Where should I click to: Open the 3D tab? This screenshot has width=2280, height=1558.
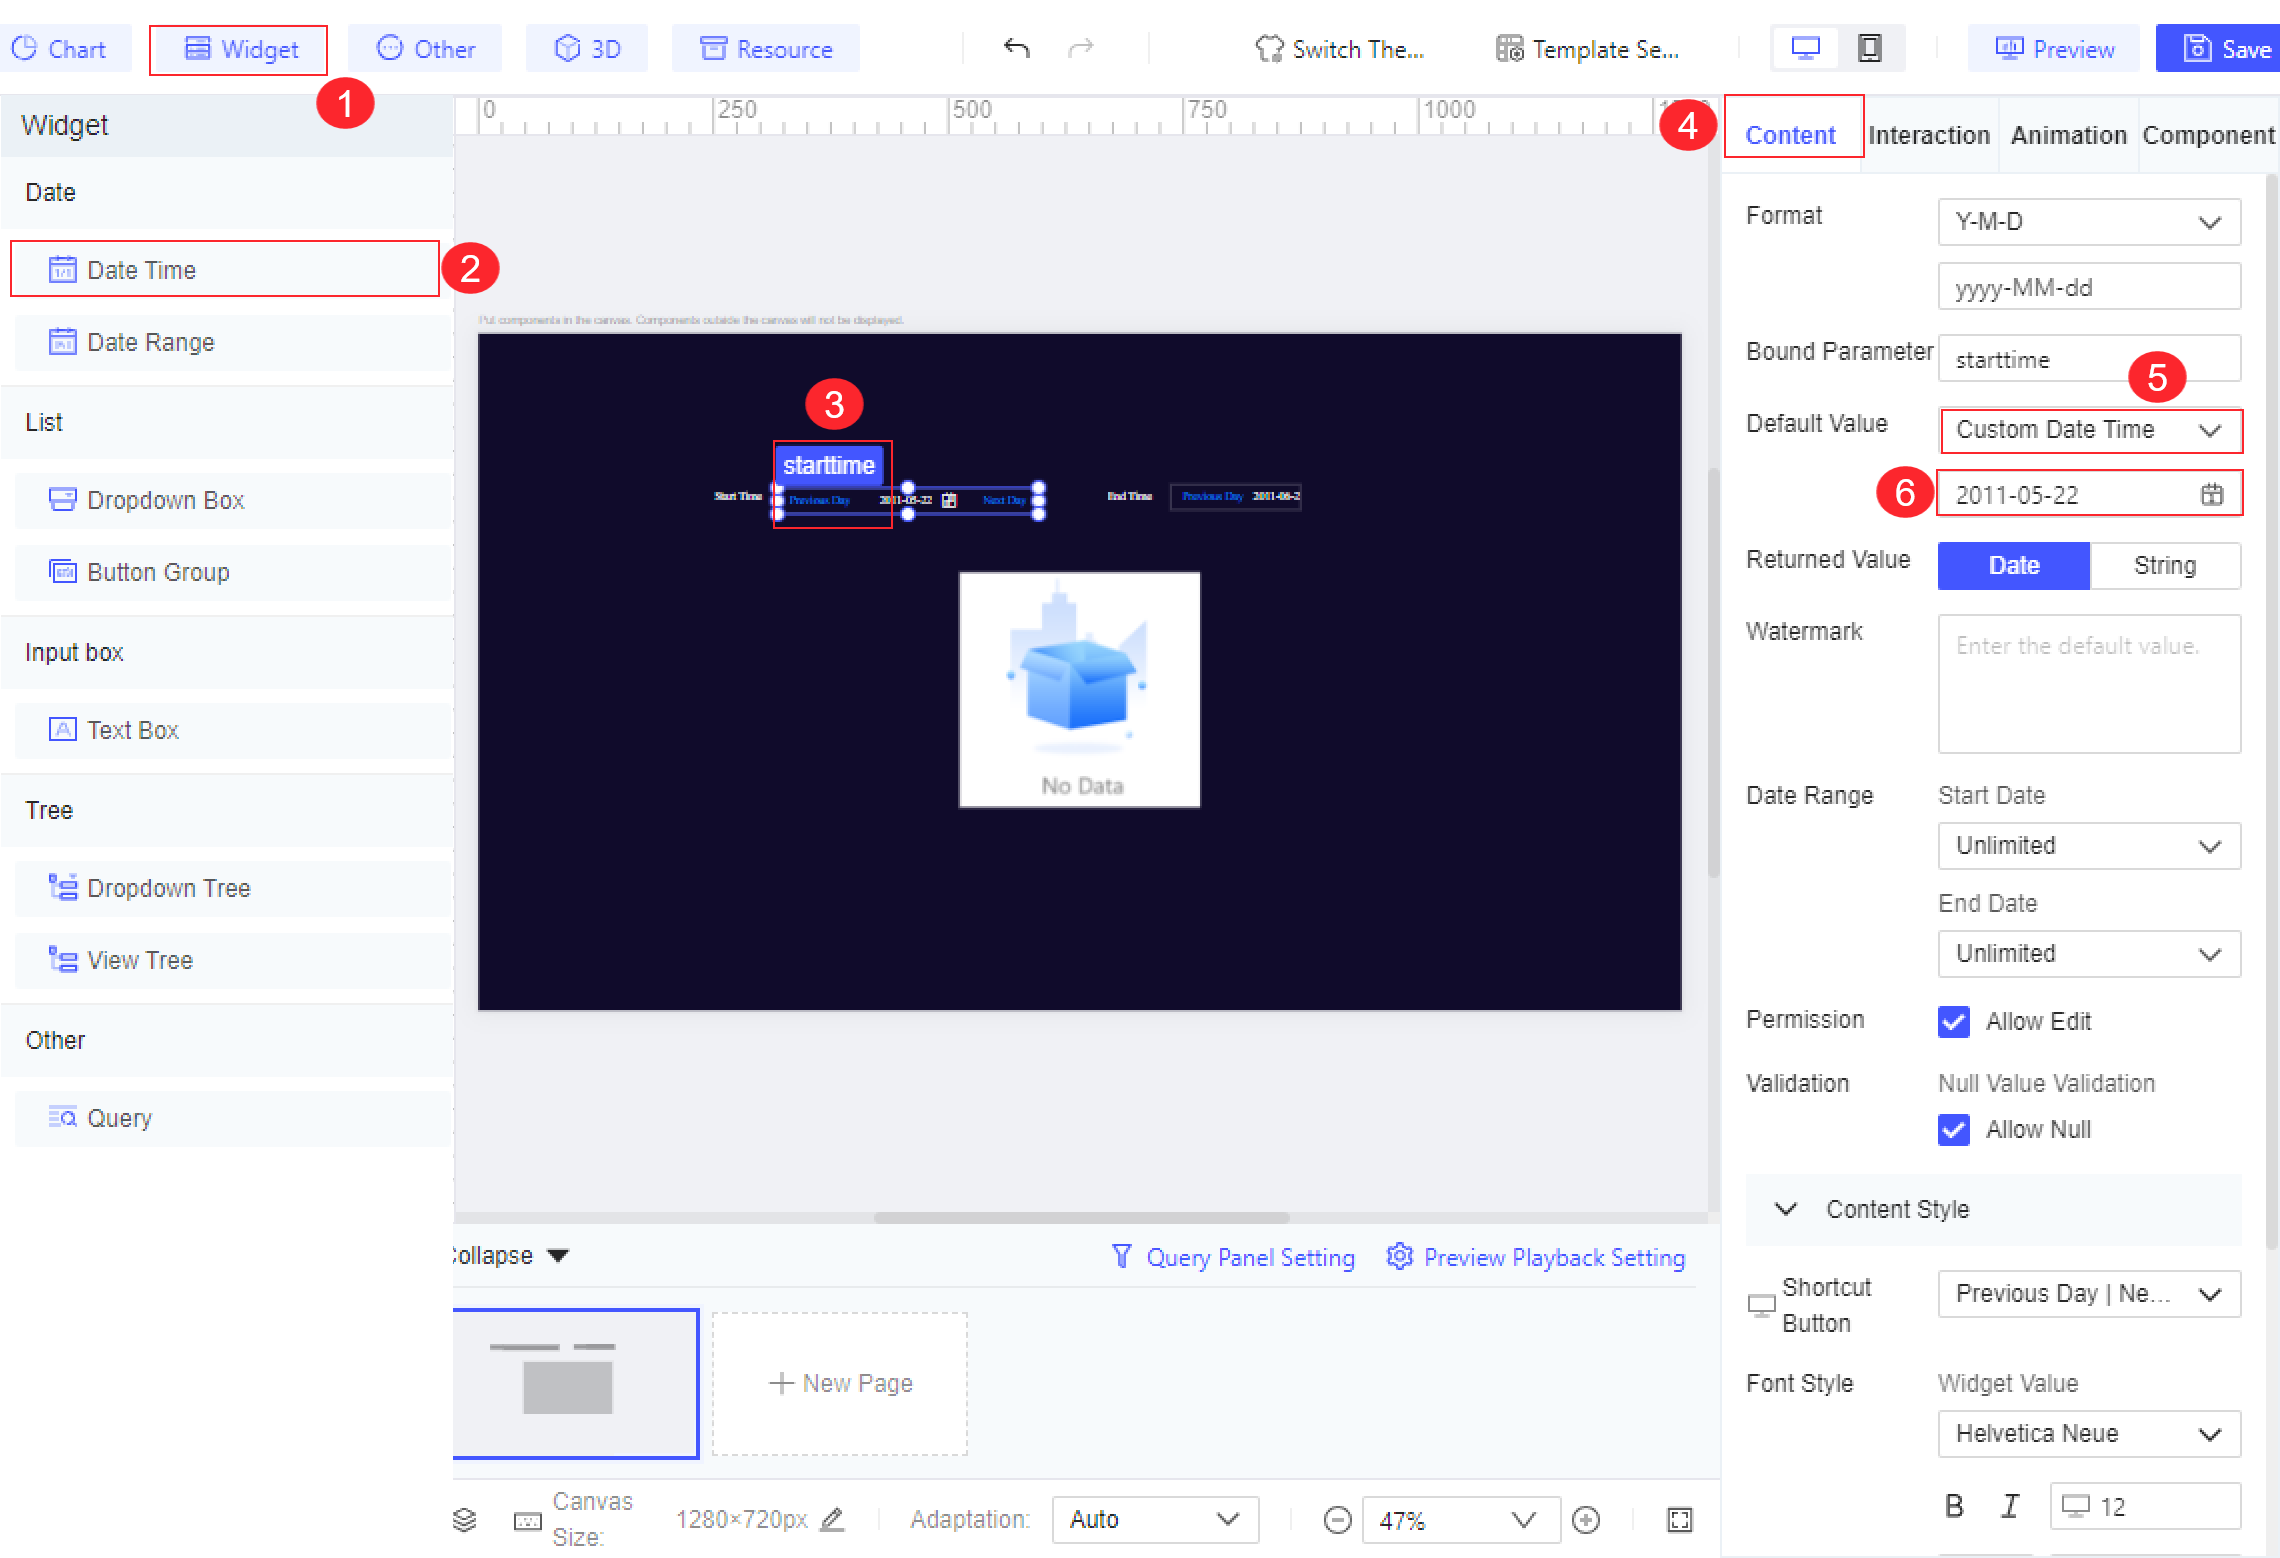coord(587,48)
